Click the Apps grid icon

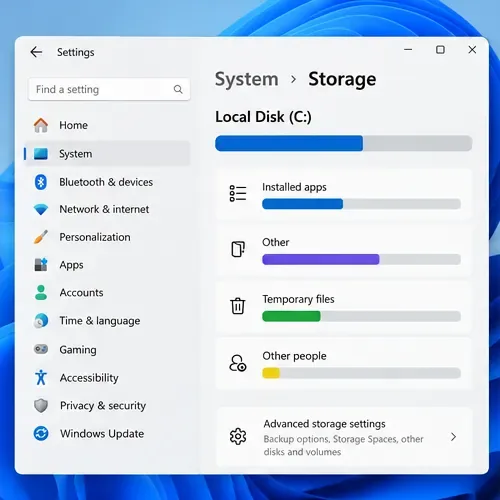(x=41, y=265)
